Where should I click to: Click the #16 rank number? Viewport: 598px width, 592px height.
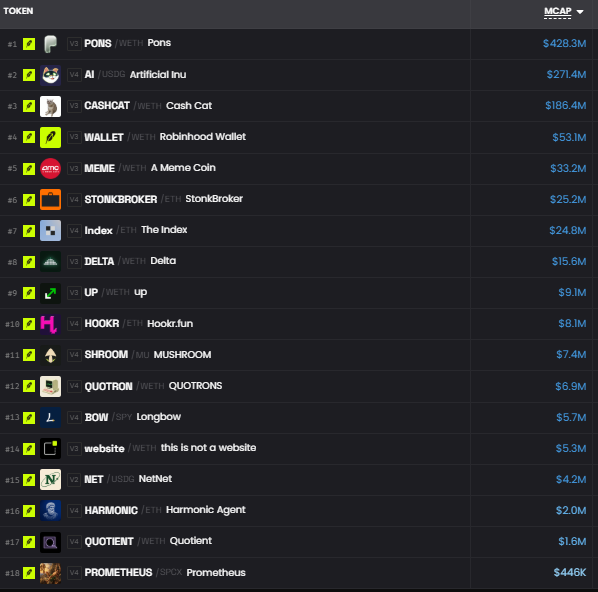(12, 511)
